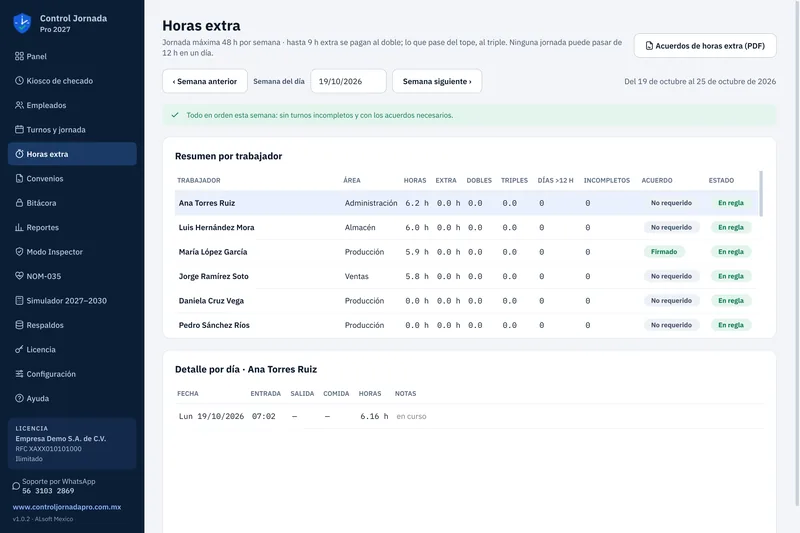Click the ACUERDO column header
Viewport: 800px width, 533px height.
657,181
